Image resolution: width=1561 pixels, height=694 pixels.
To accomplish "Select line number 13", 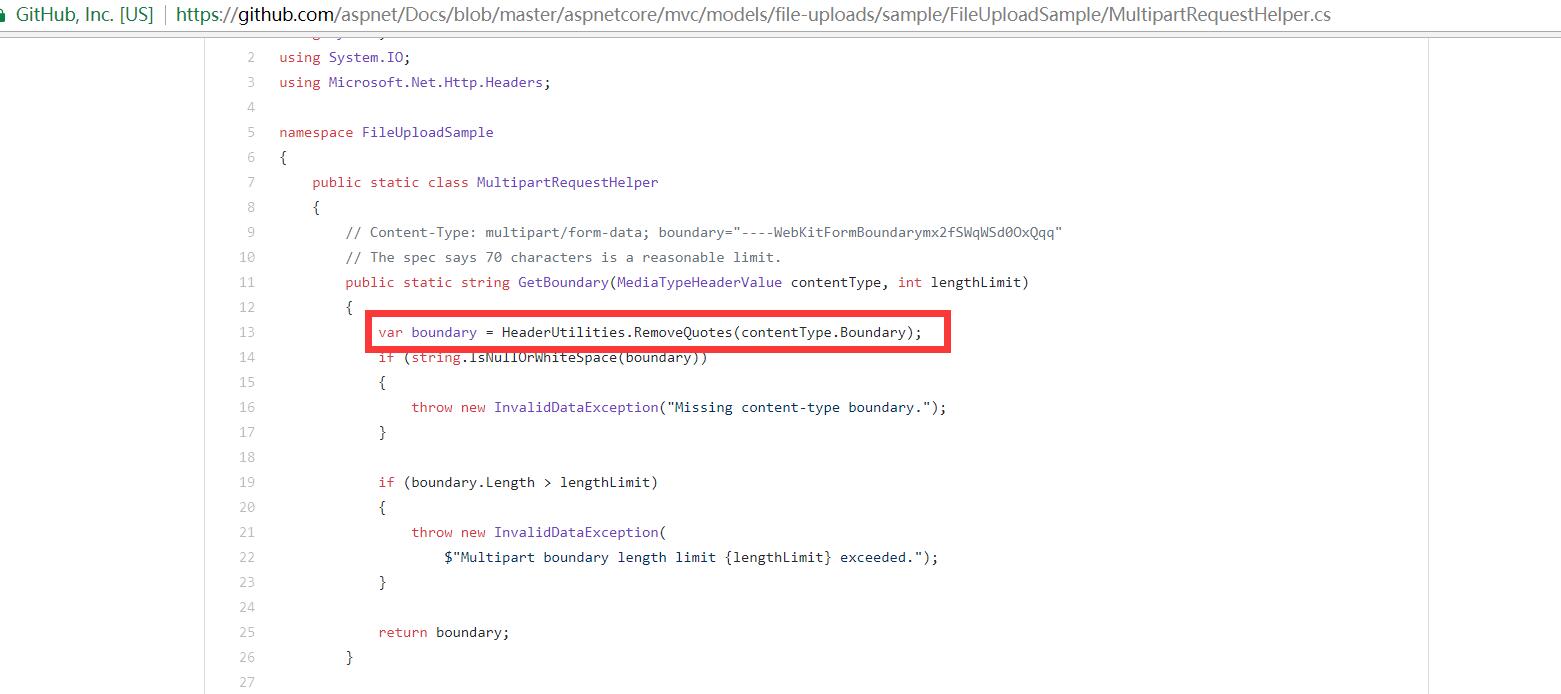I will [247, 332].
